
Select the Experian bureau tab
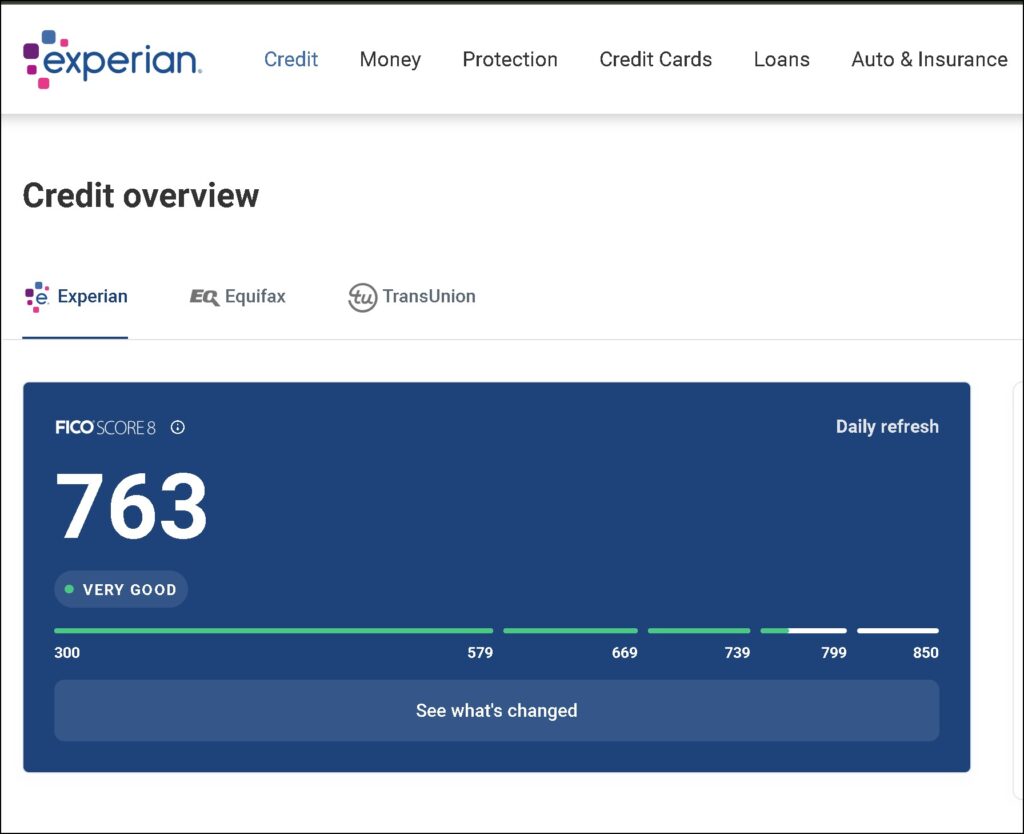(x=76, y=297)
